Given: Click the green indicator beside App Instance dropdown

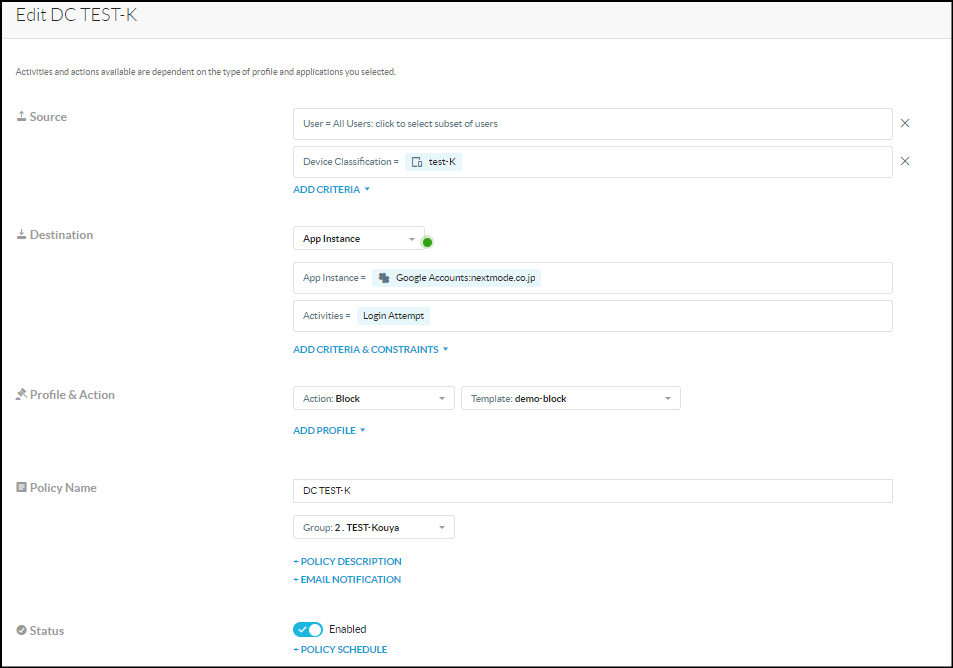Looking at the screenshot, I should [427, 242].
